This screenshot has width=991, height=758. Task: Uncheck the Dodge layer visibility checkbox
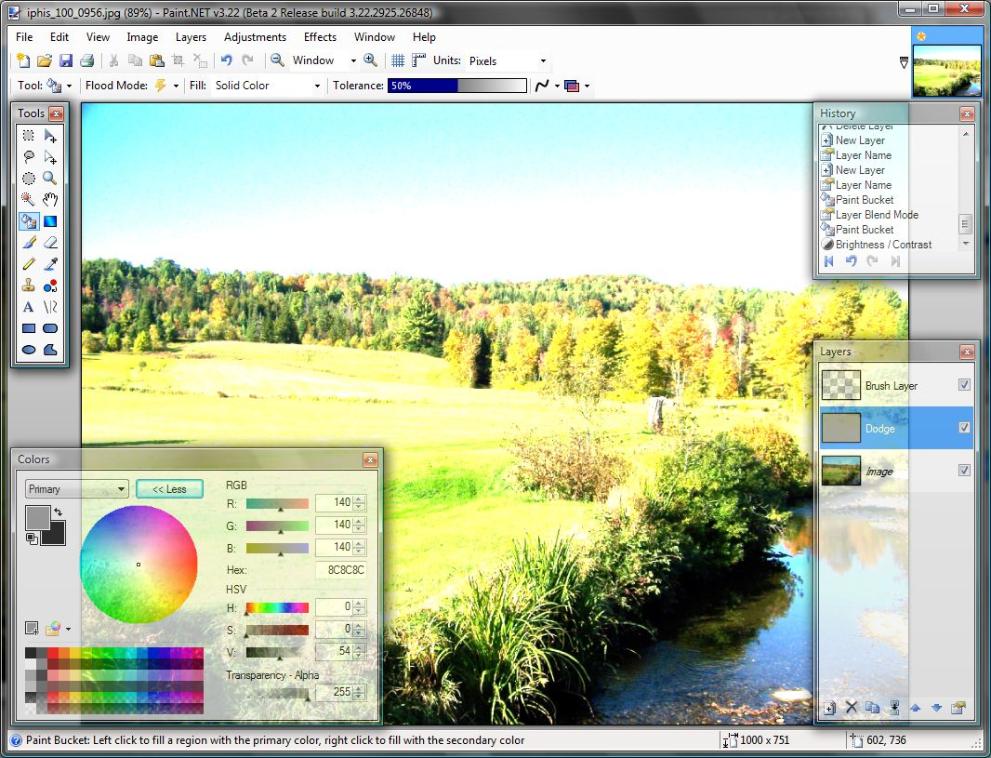coord(964,428)
